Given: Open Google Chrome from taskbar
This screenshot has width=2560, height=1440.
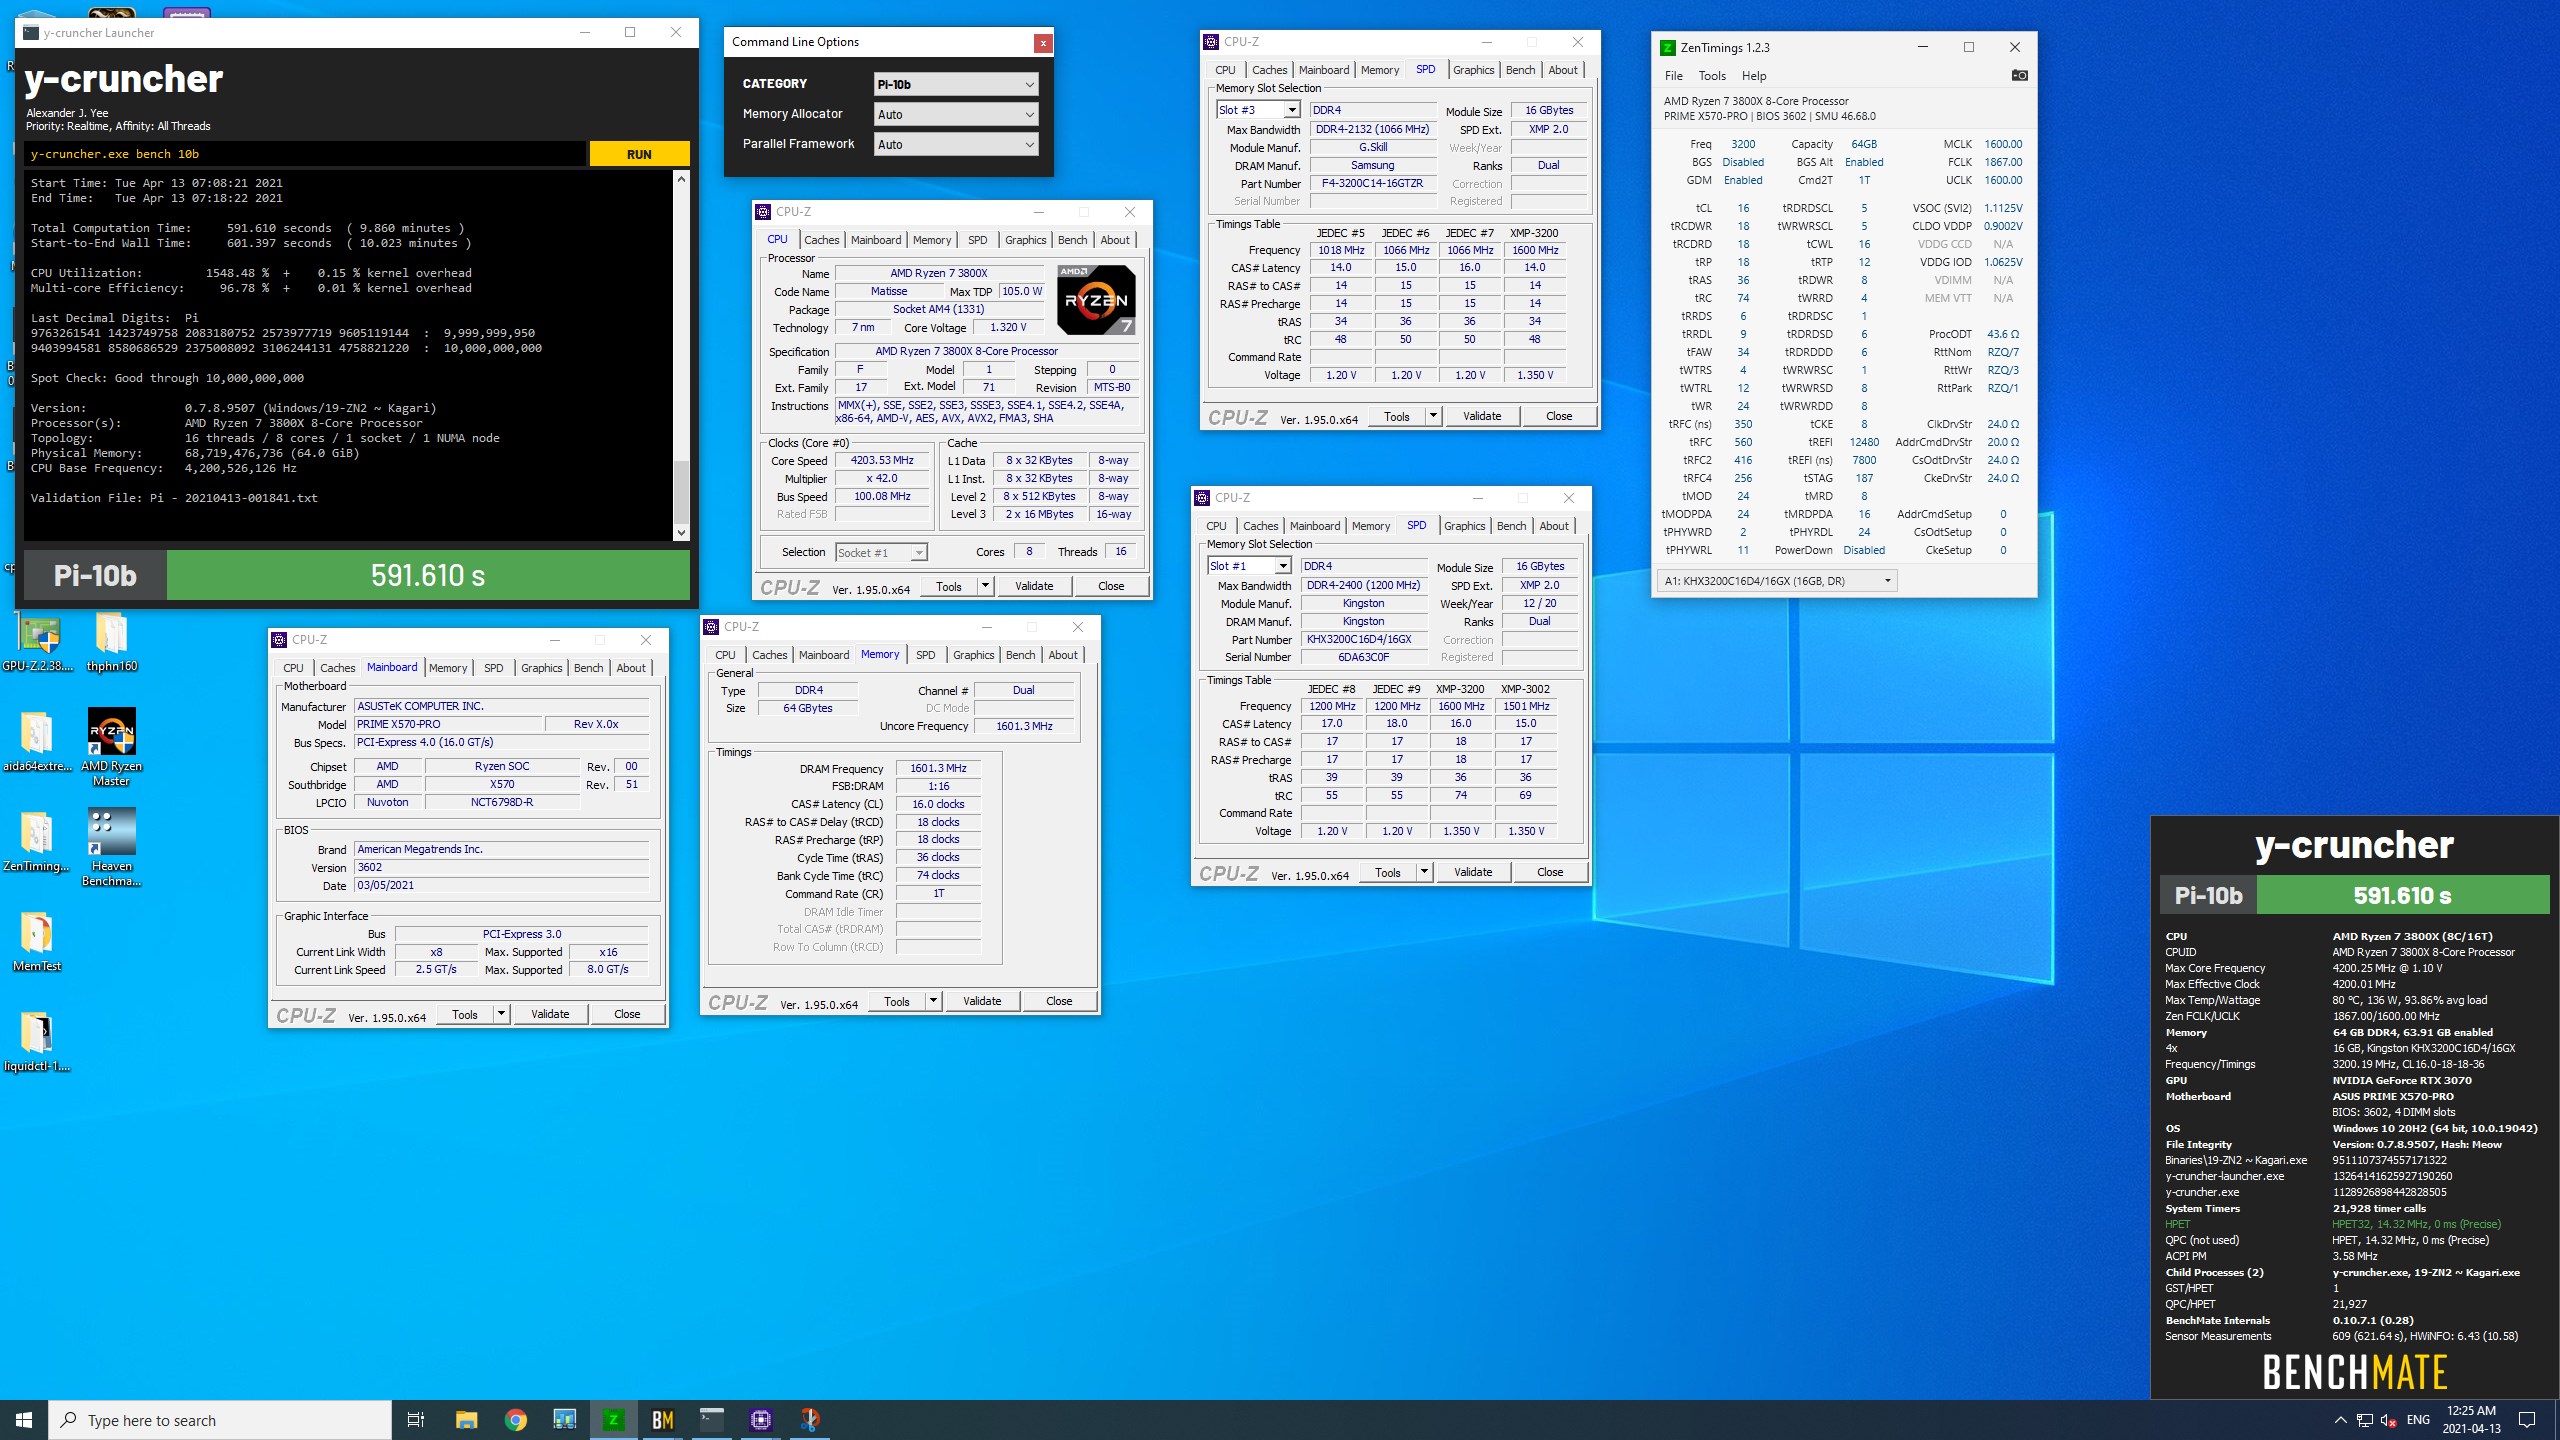Looking at the screenshot, I should click(x=515, y=1420).
